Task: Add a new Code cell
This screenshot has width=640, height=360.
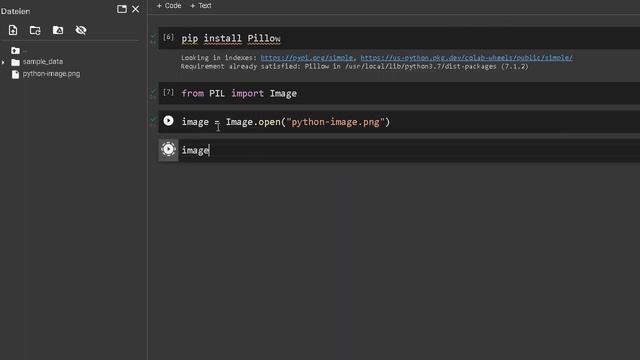Action: [169, 6]
